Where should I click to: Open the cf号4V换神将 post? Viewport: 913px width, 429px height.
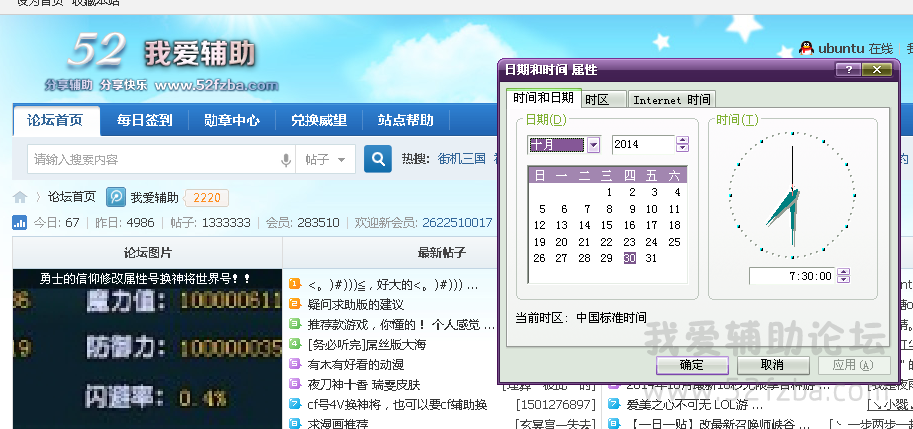pyautogui.click(x=397, y=405)
